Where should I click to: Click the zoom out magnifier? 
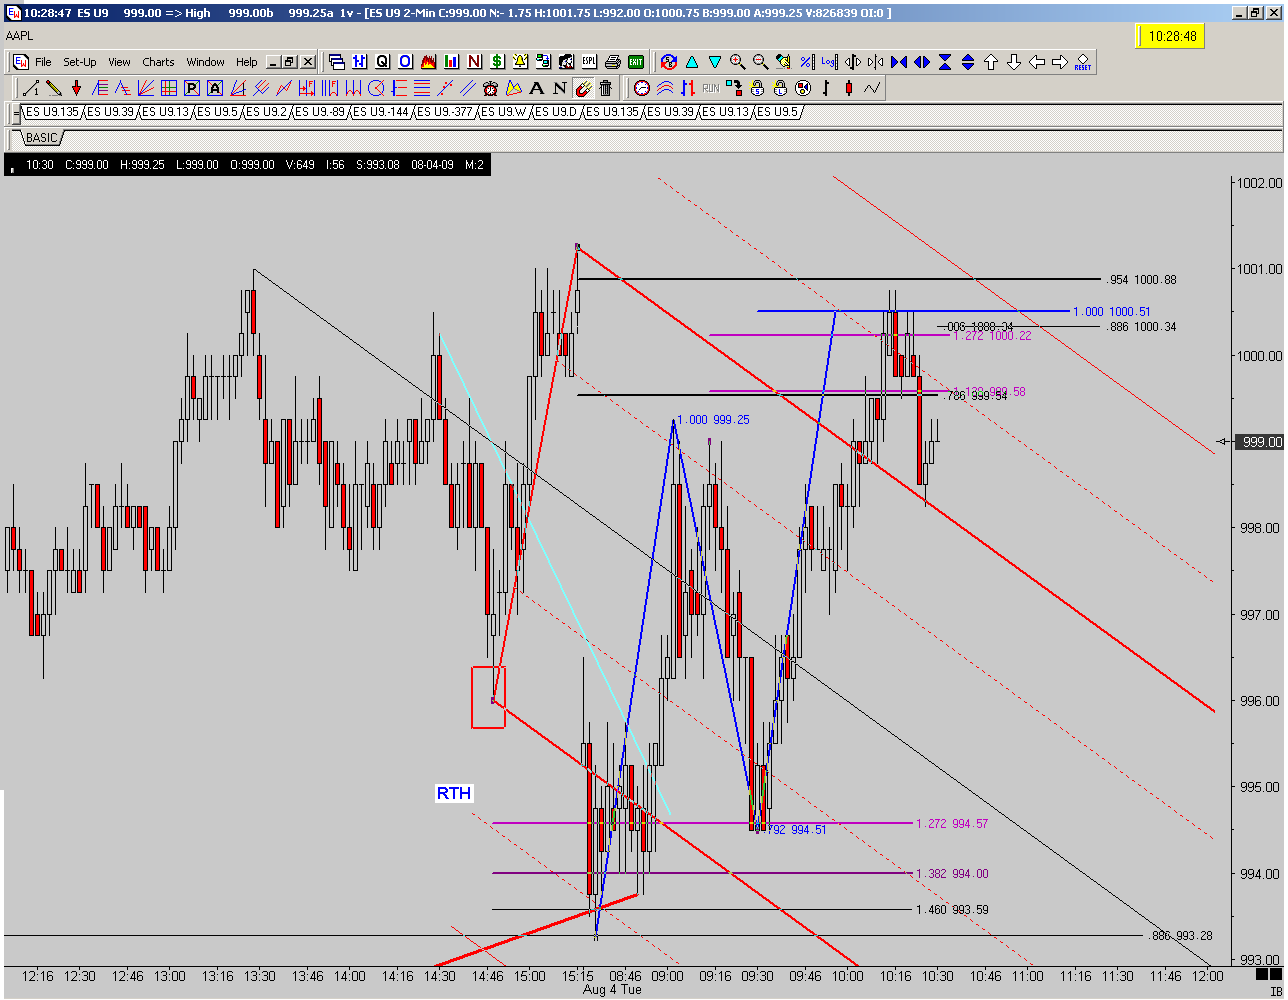click(x=761, y=62)
